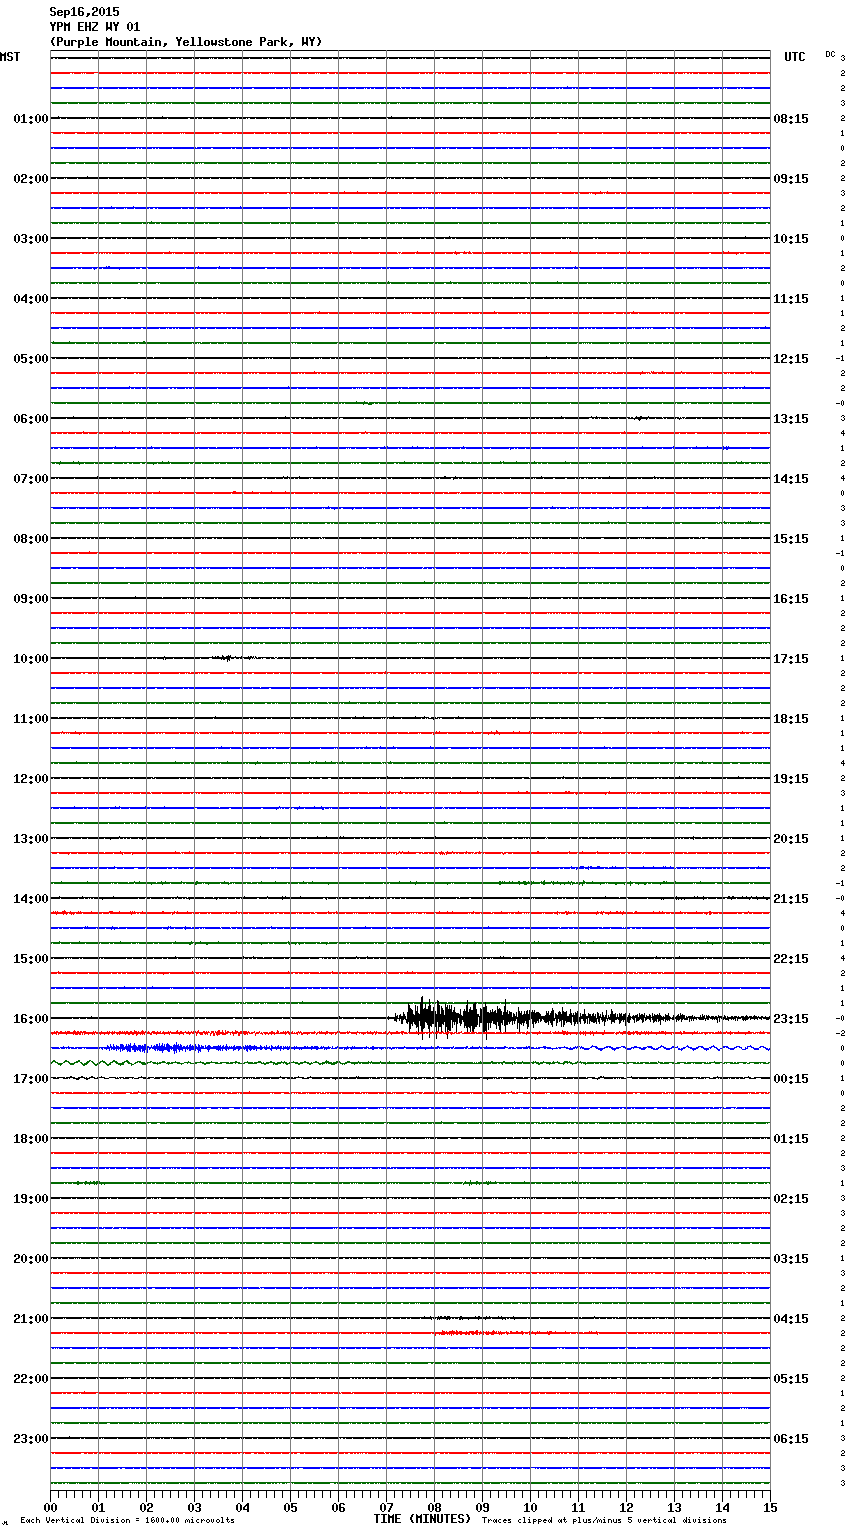
Task: Select the 16:00 MST time label
Action: pos(31,1019)
